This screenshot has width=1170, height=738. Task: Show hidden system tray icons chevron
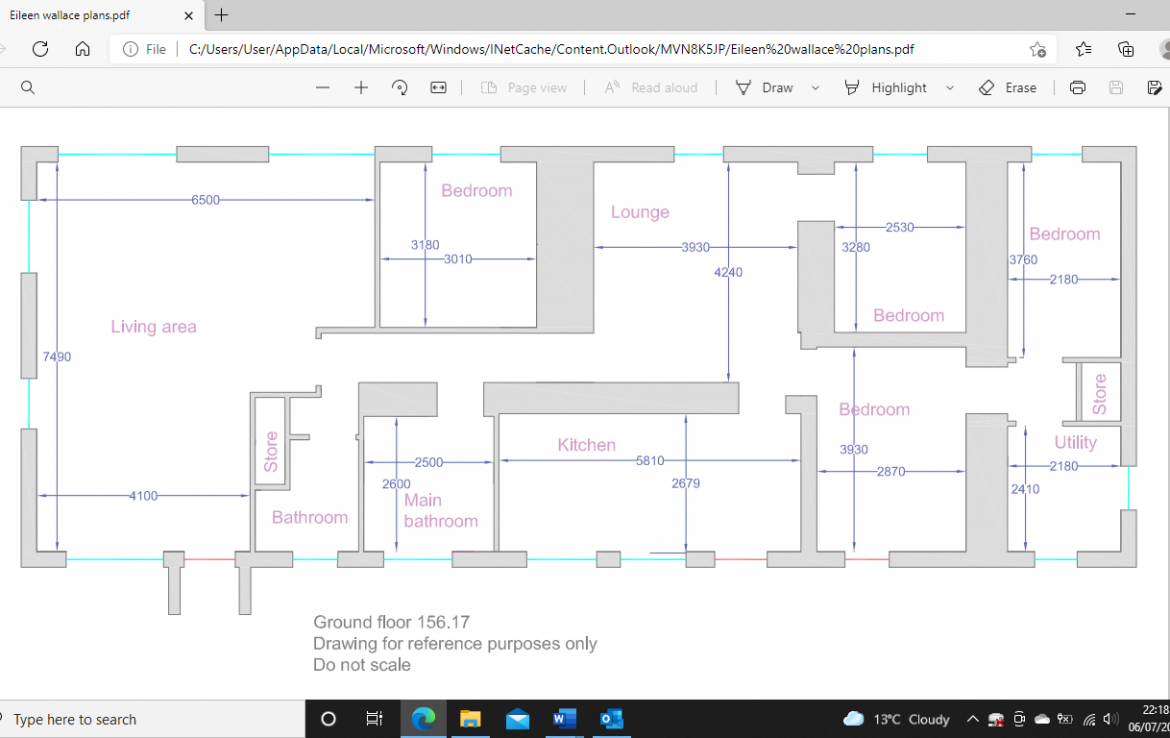click(x=972, y=719)
